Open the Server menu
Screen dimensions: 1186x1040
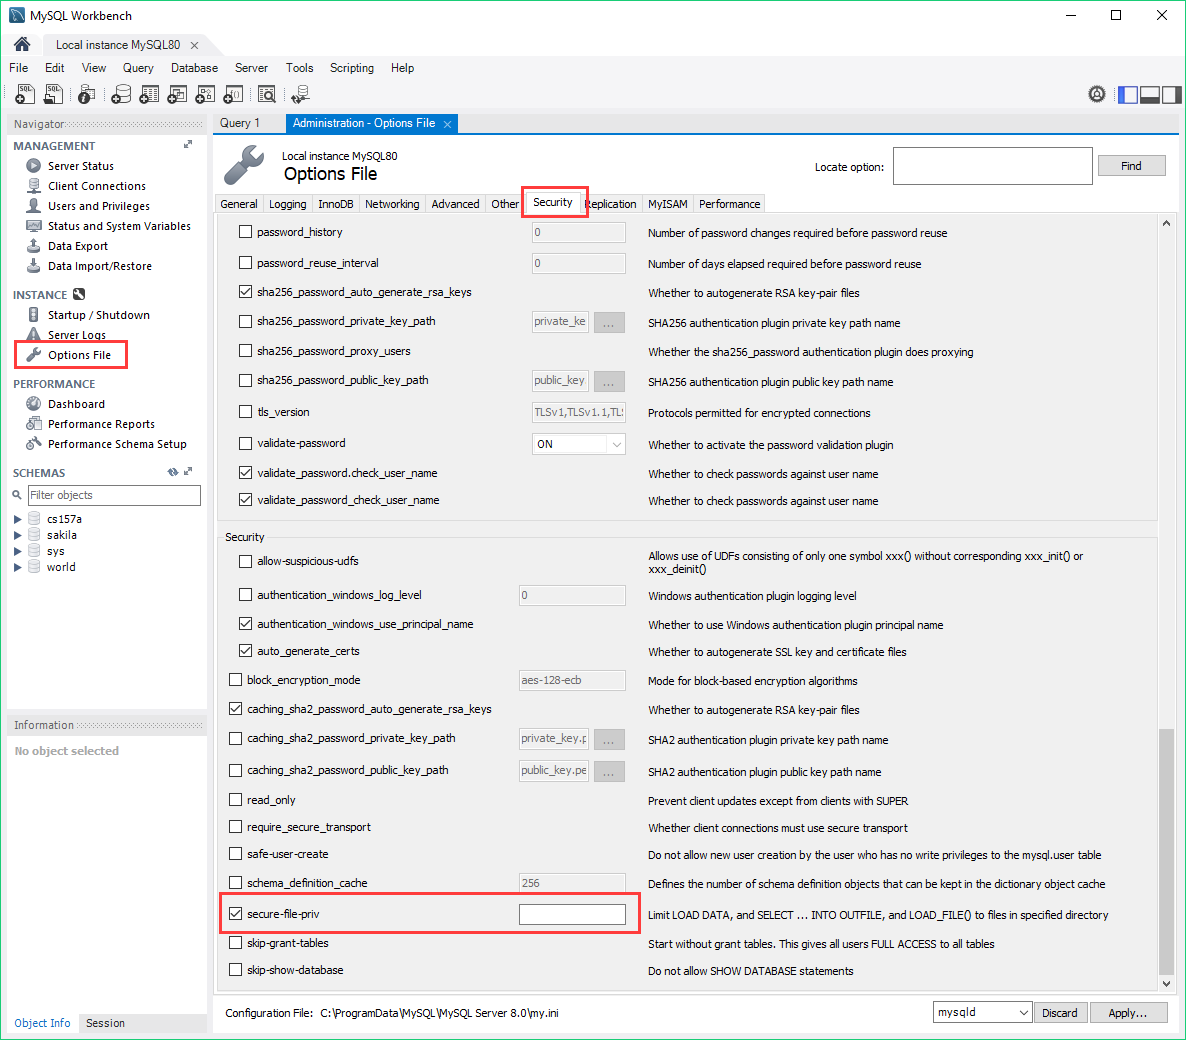coord(251,68)
